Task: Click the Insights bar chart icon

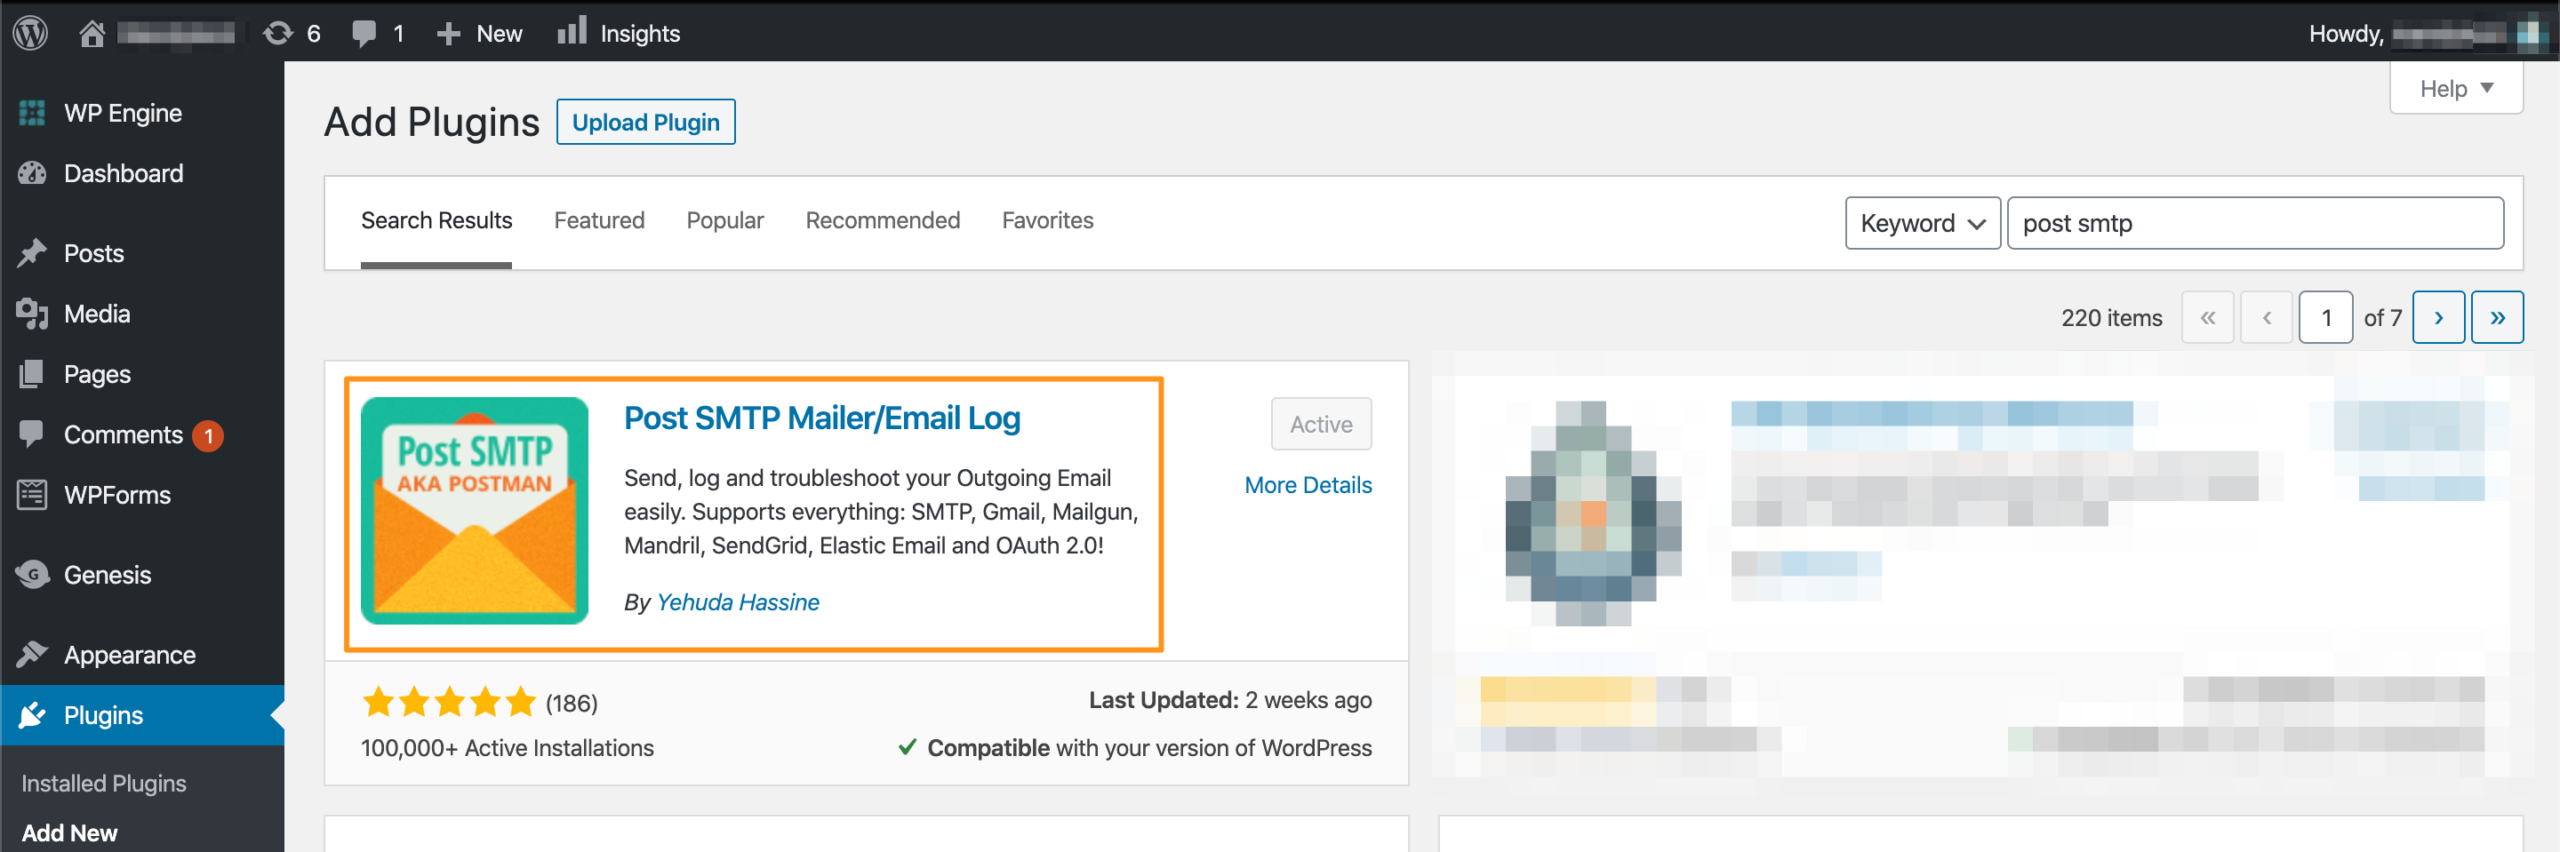Action: (x=572, y=32)
